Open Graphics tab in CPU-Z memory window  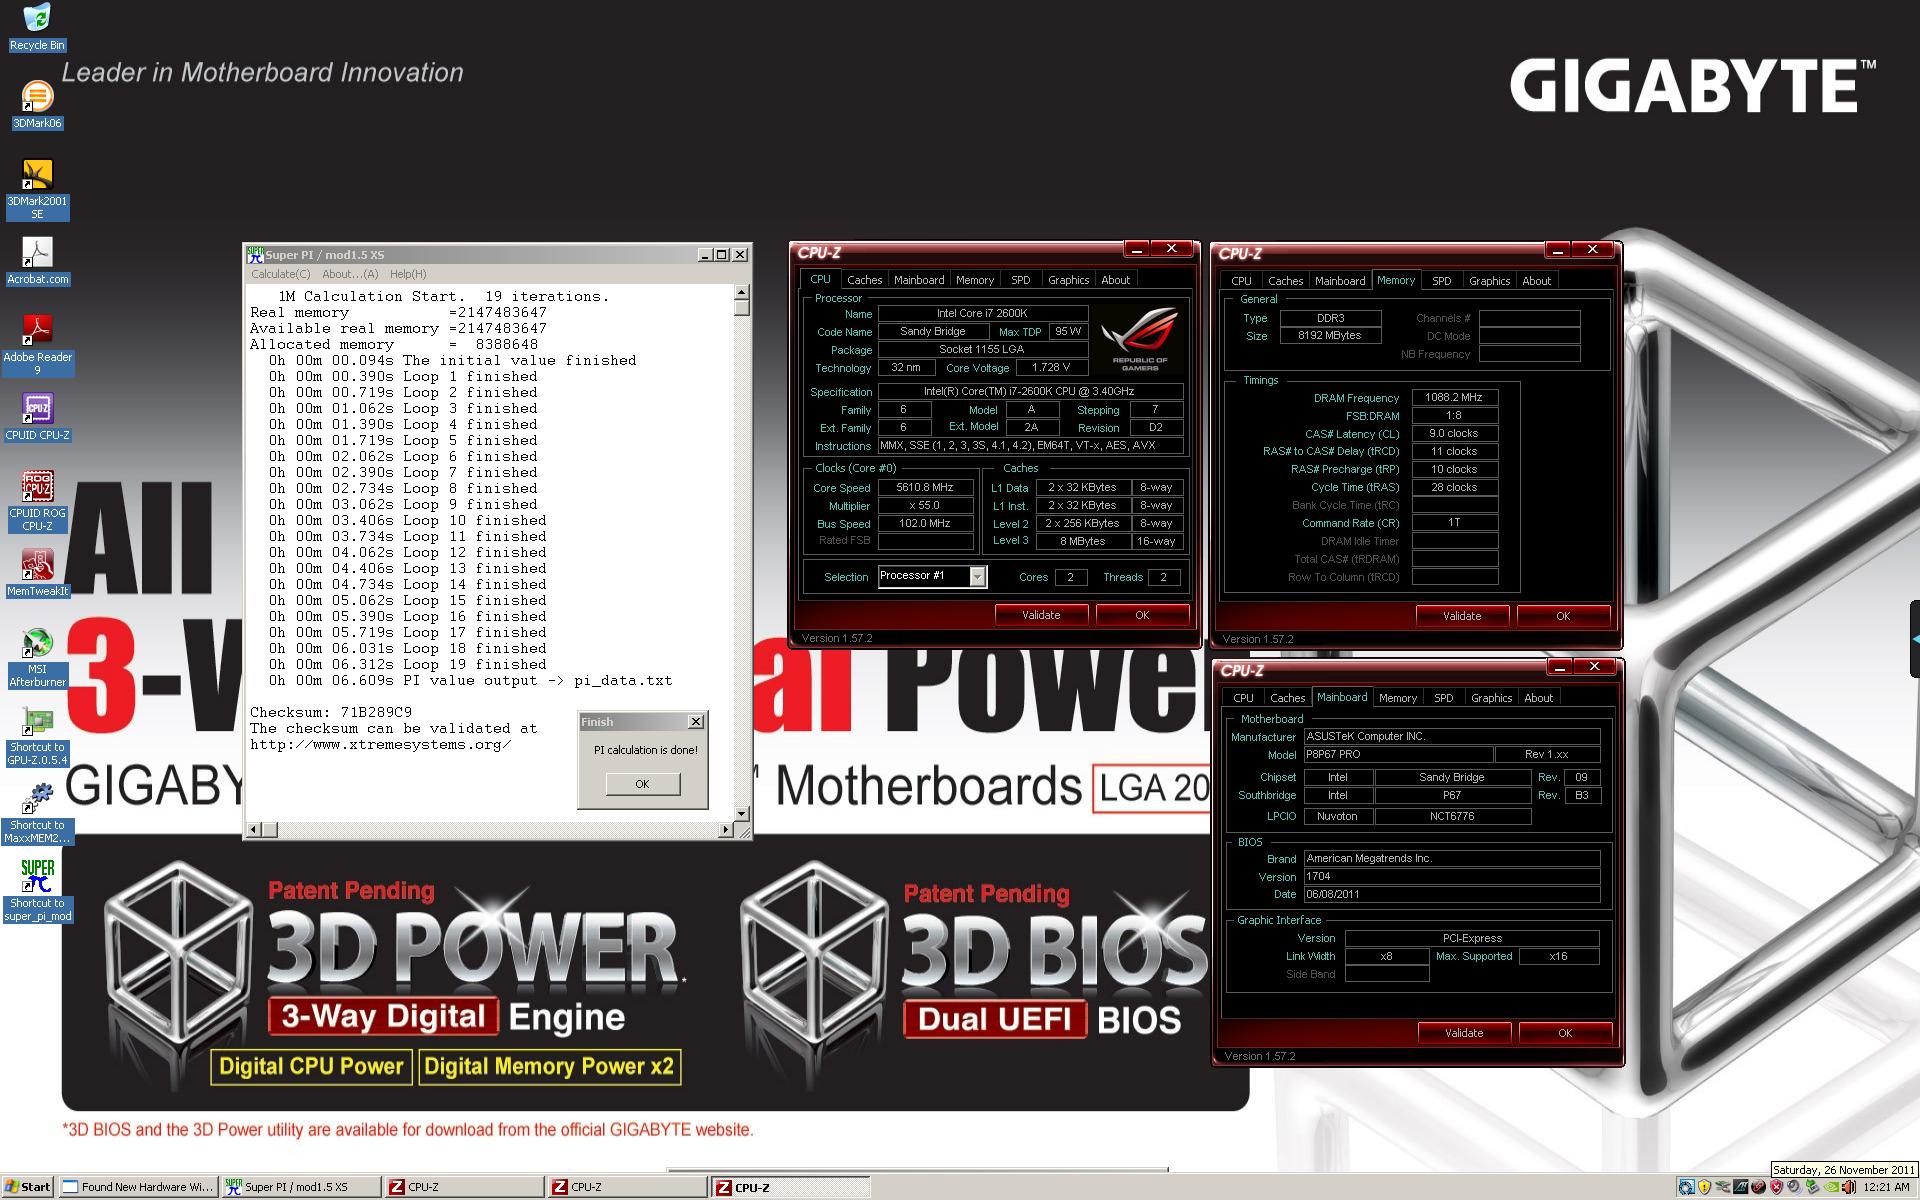tap(1489, 281)
